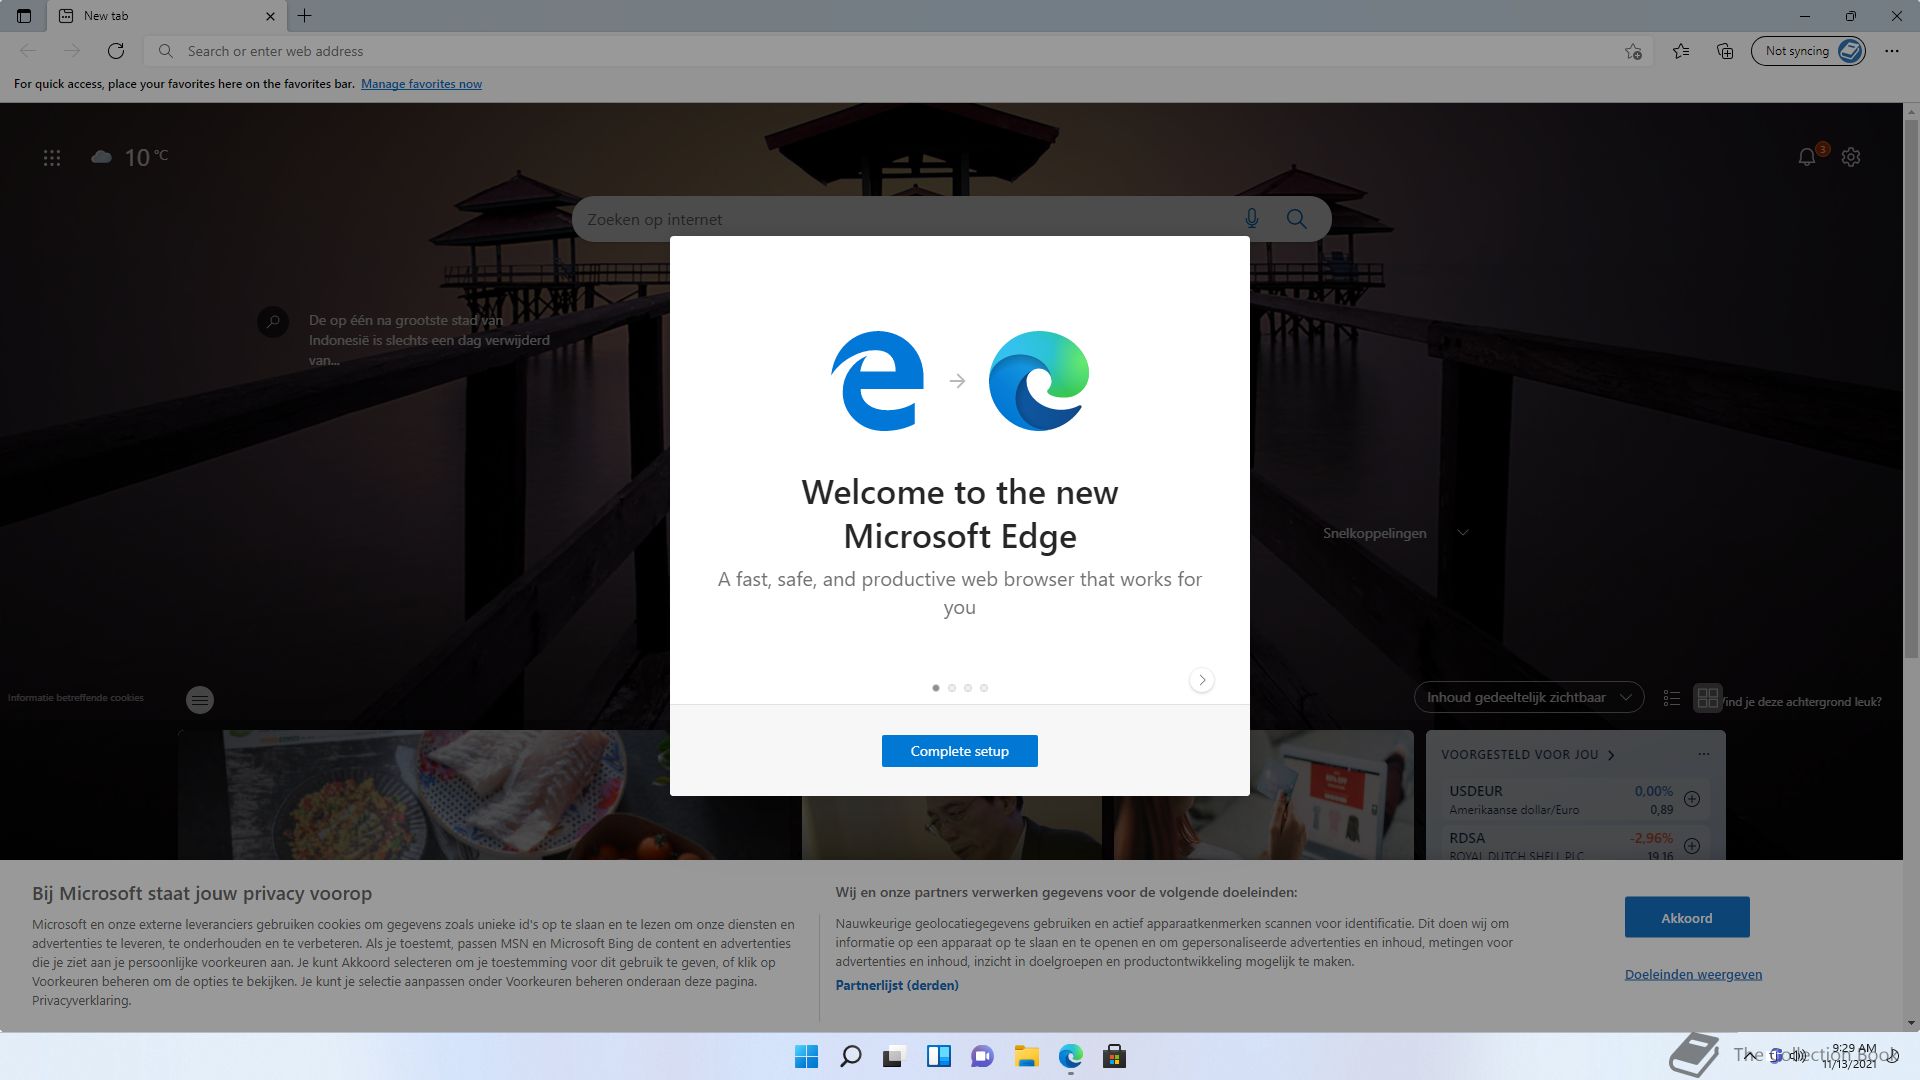This screenshot has height=1080, width=1920.
Task: Open File Explorer on taskbar
Action: [x=1026, y=1057]
